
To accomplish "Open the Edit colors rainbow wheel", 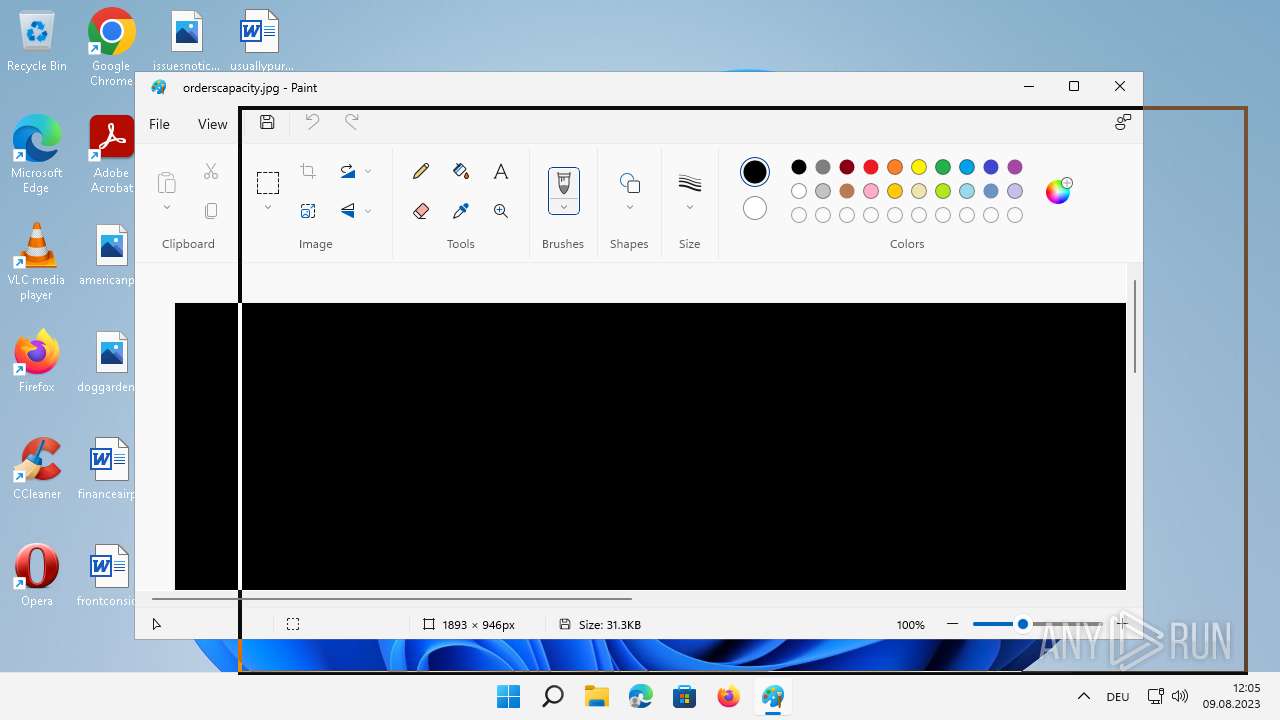I will [1058, 191].
